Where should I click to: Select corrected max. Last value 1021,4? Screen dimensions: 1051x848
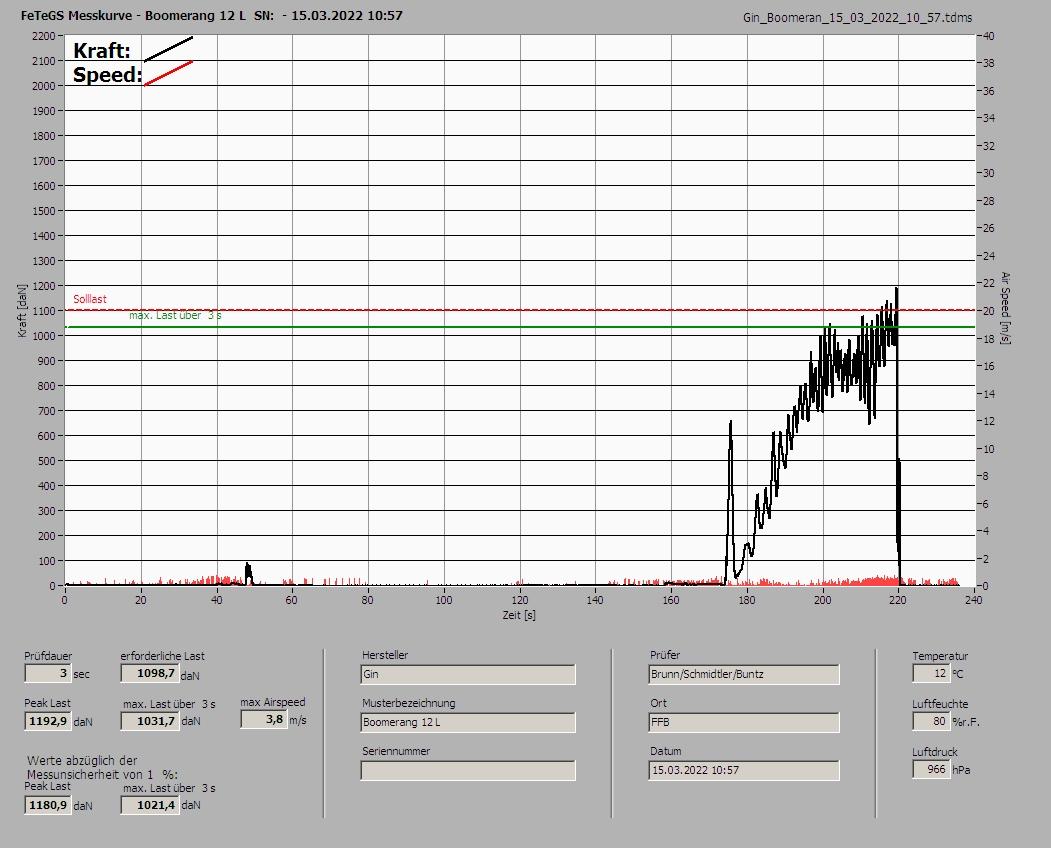click(x=149, y=804)
